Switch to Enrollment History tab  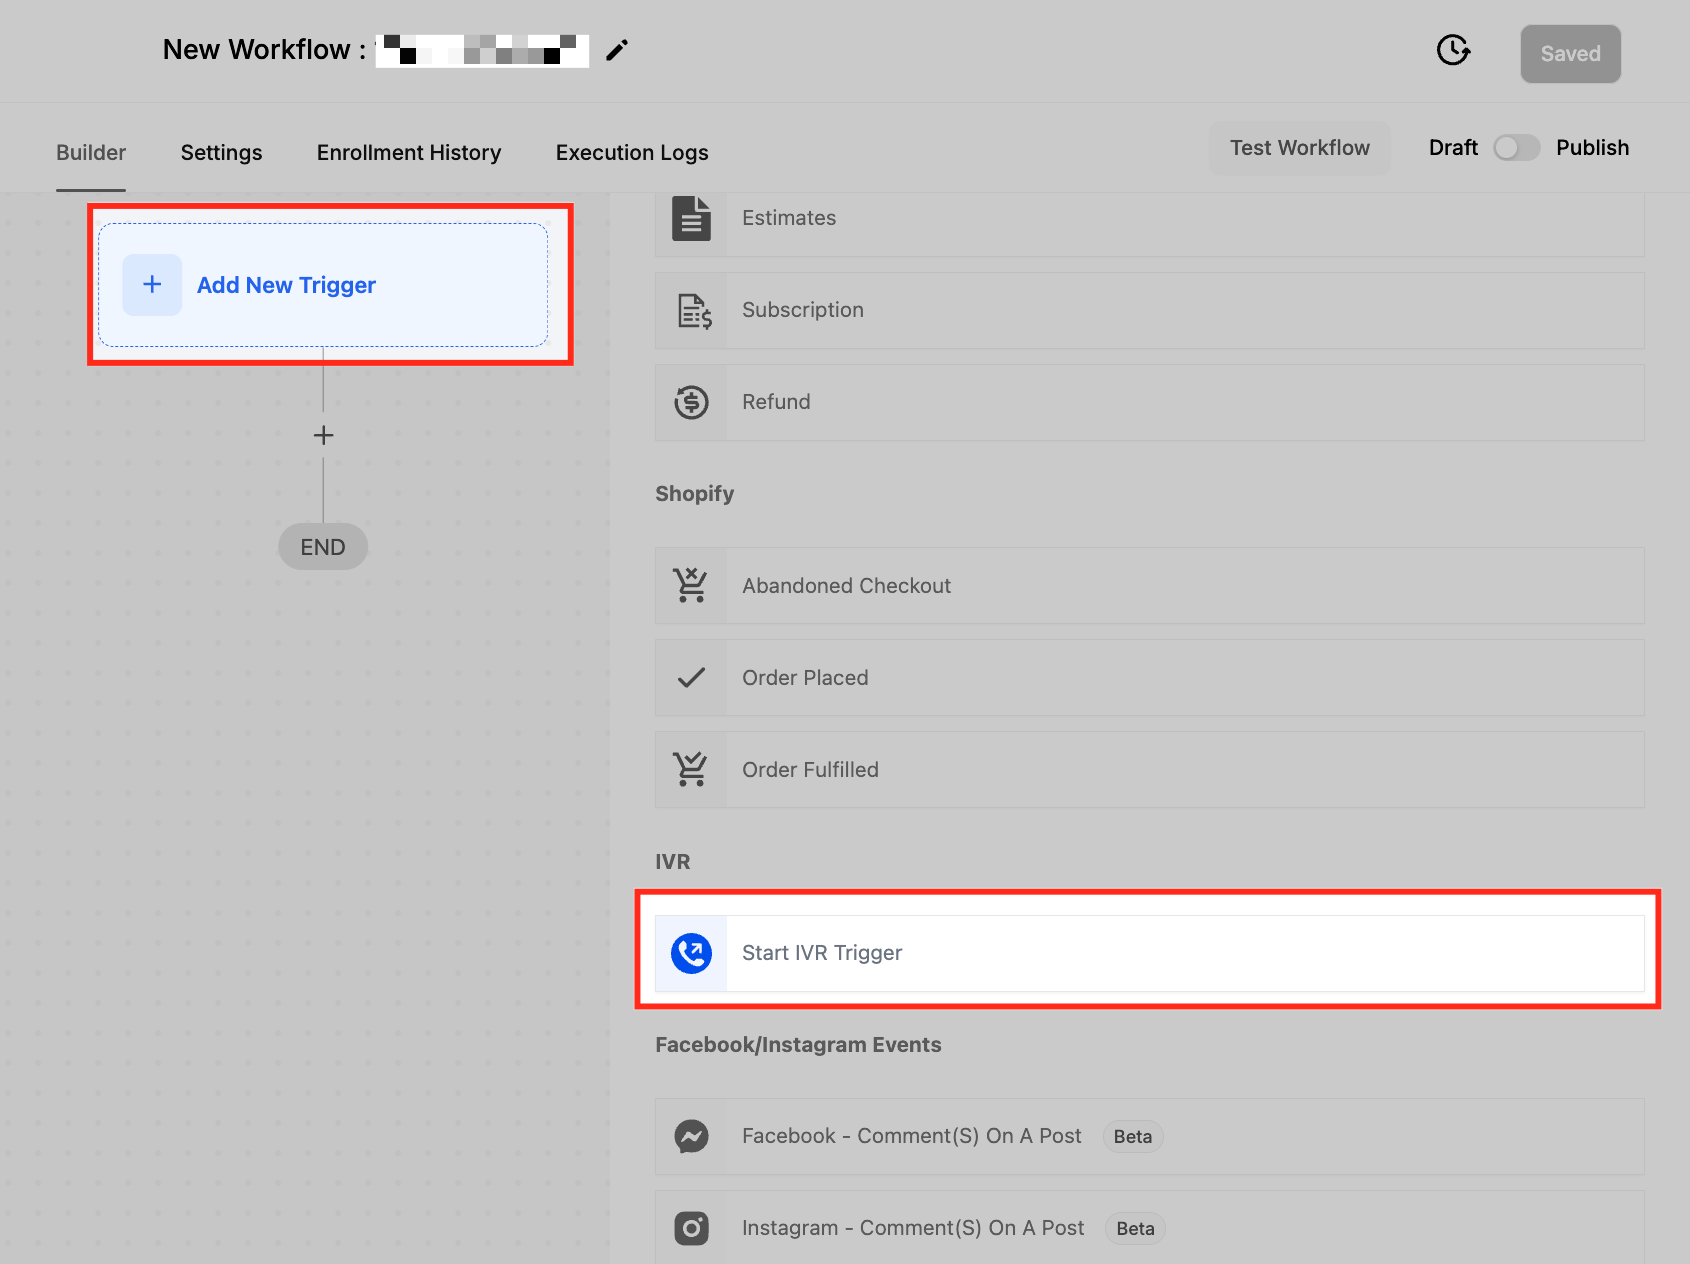(x=409, y=153)
